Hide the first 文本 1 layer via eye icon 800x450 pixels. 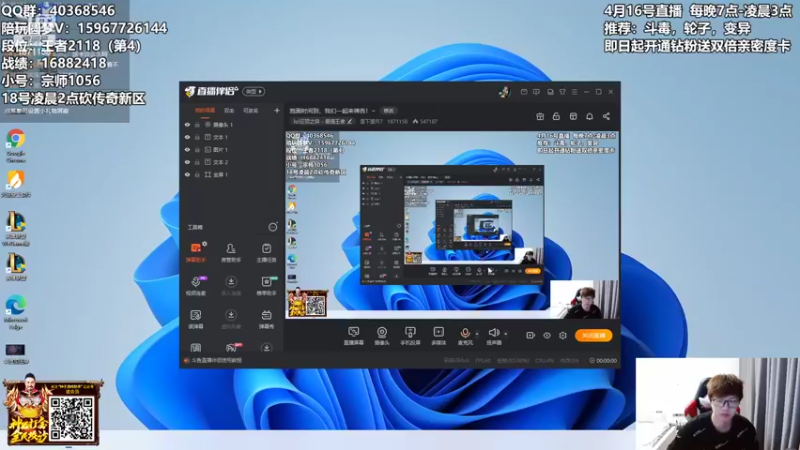tap(187, 137)
